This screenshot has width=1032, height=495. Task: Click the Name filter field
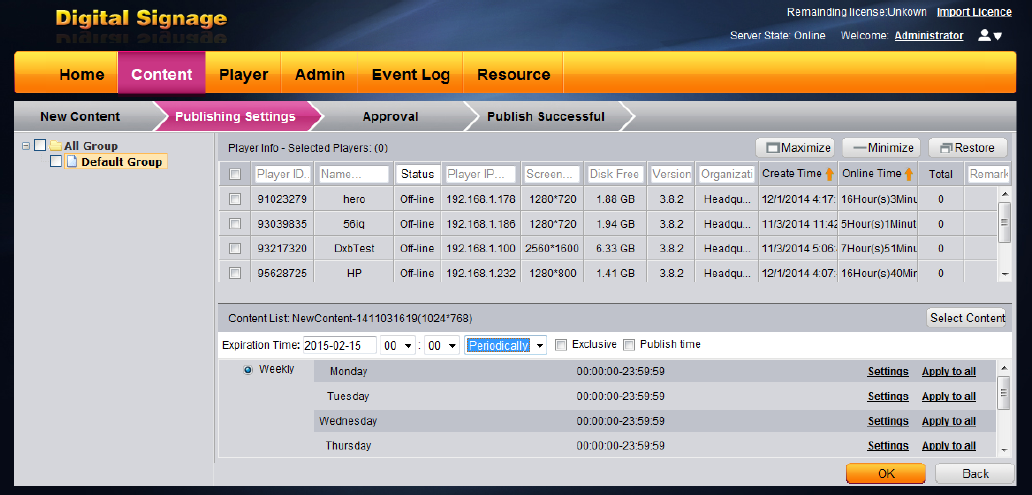(x=354, y=174)
